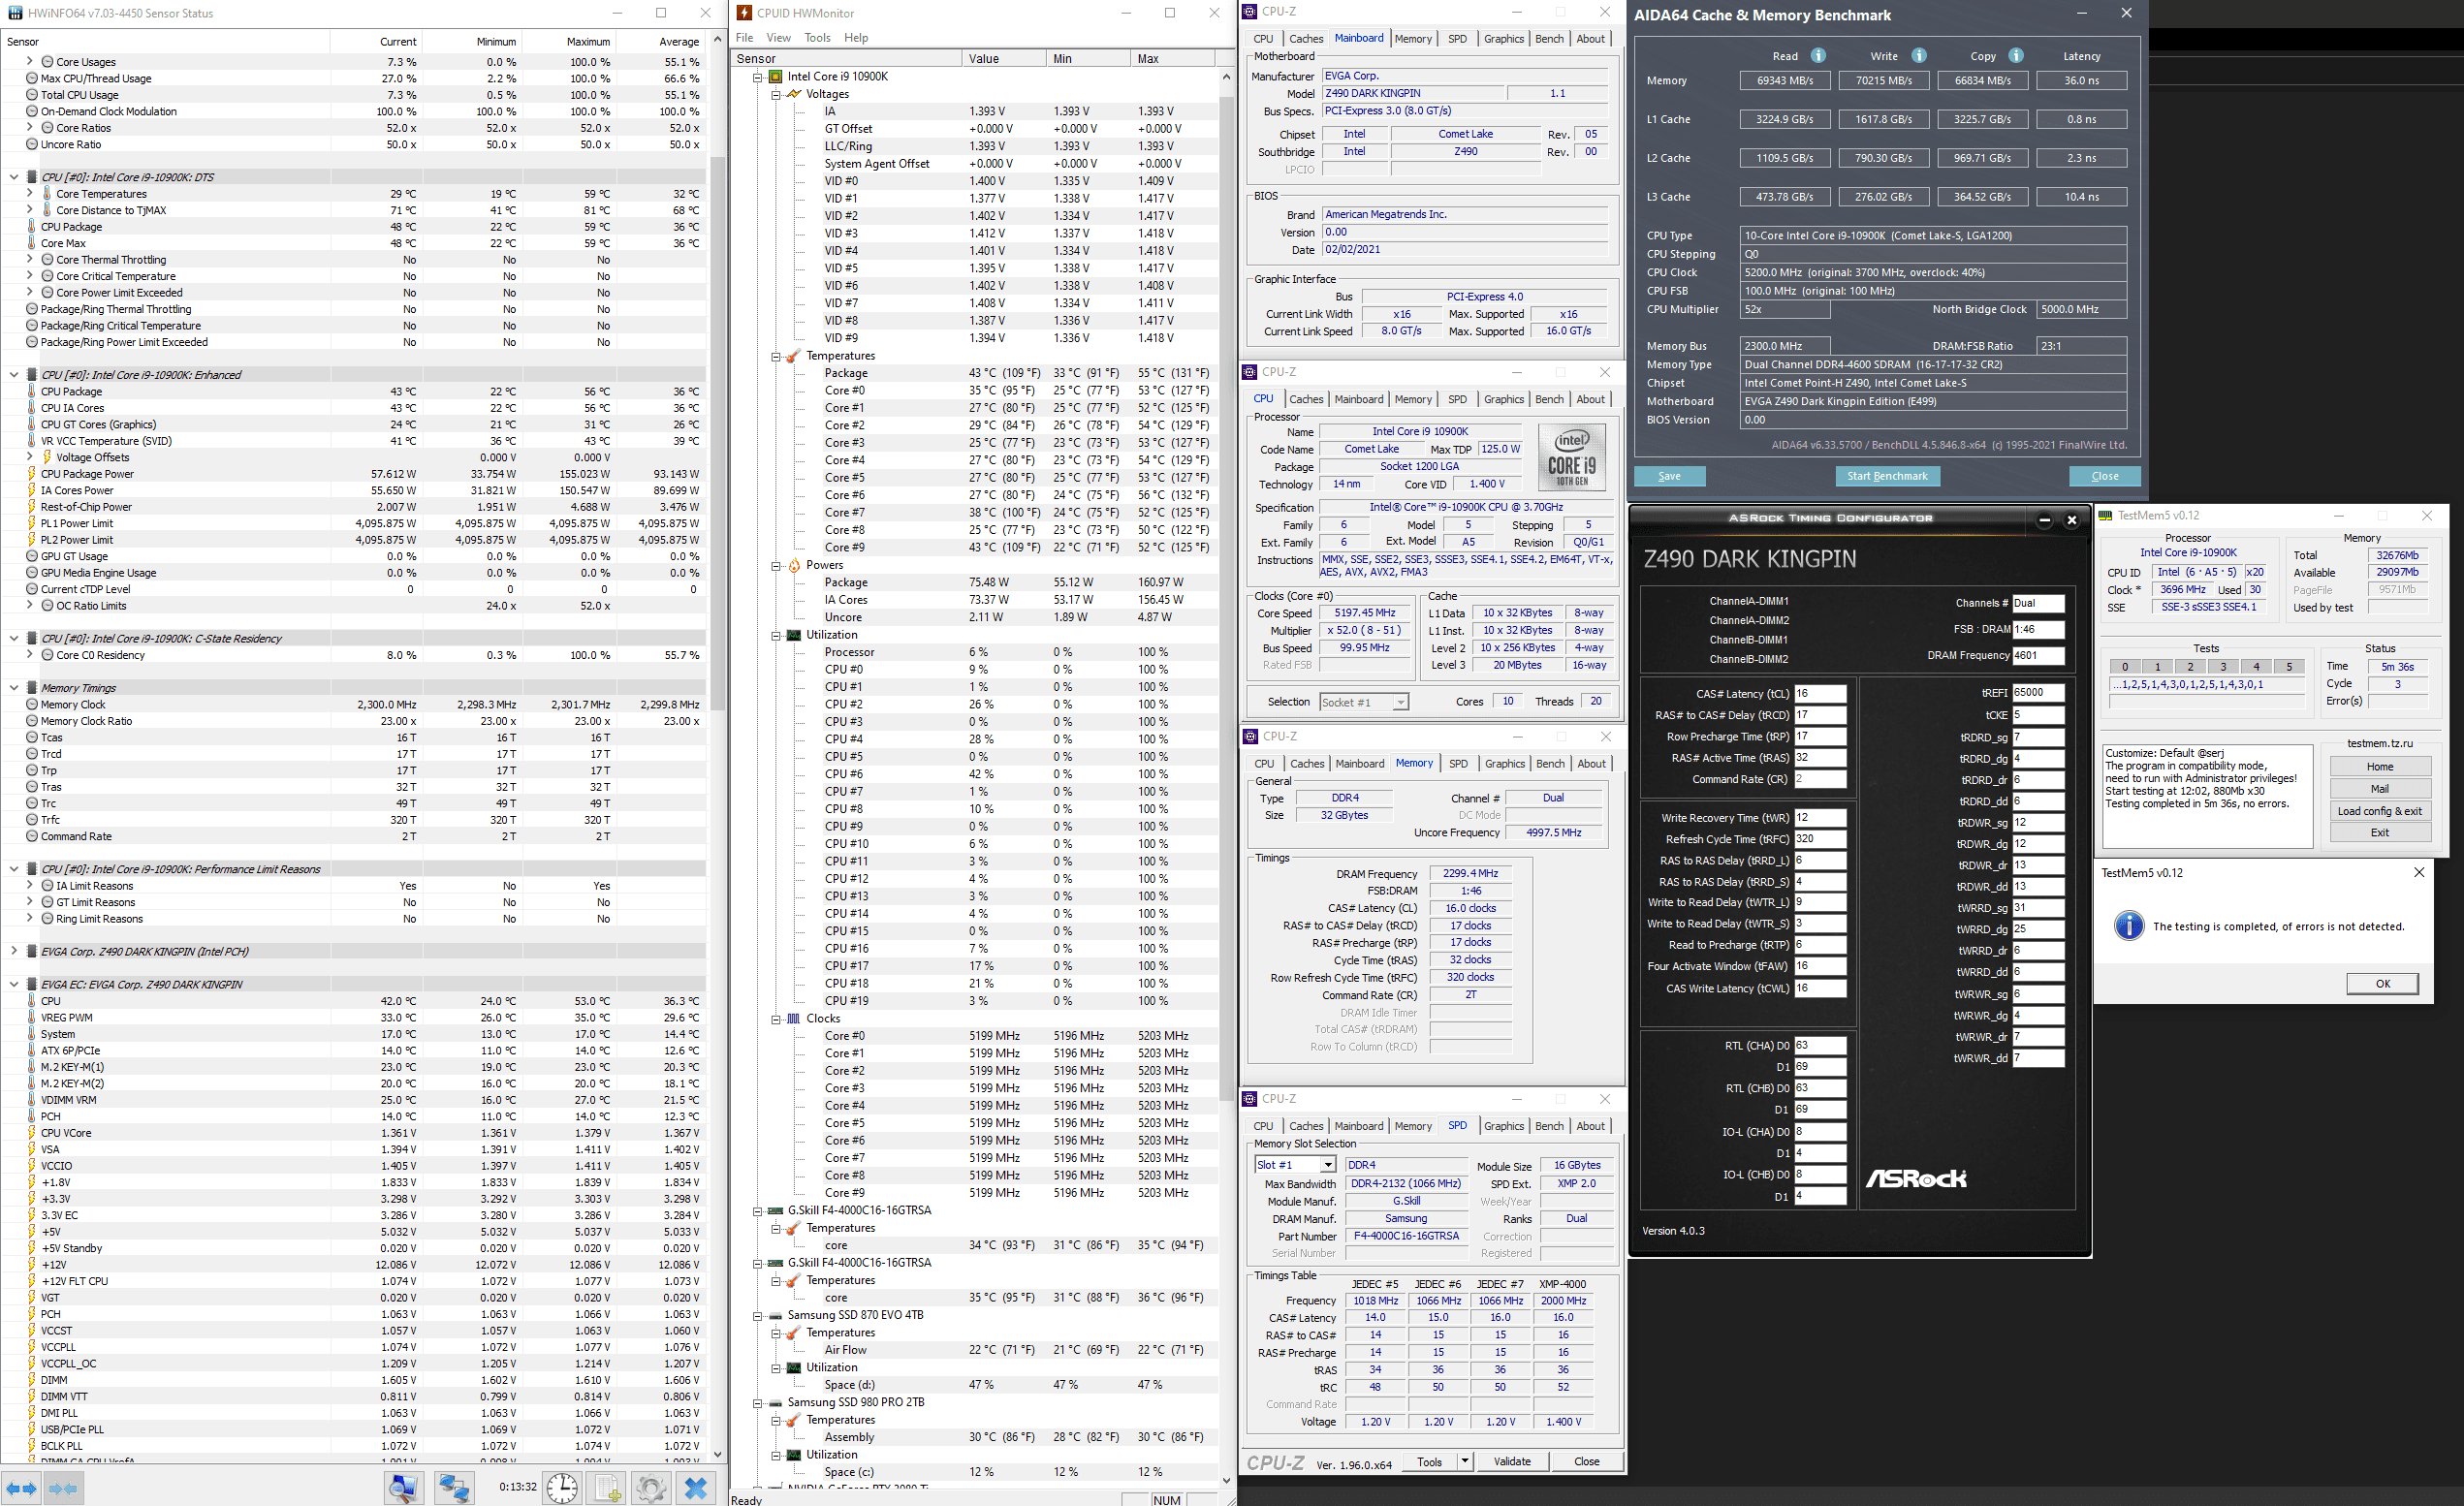The image size is (2464, 1506).
Task: Switch to Bench tab in top CPU-Z window
Action: pyautogui.click(x=1549, y=39)
